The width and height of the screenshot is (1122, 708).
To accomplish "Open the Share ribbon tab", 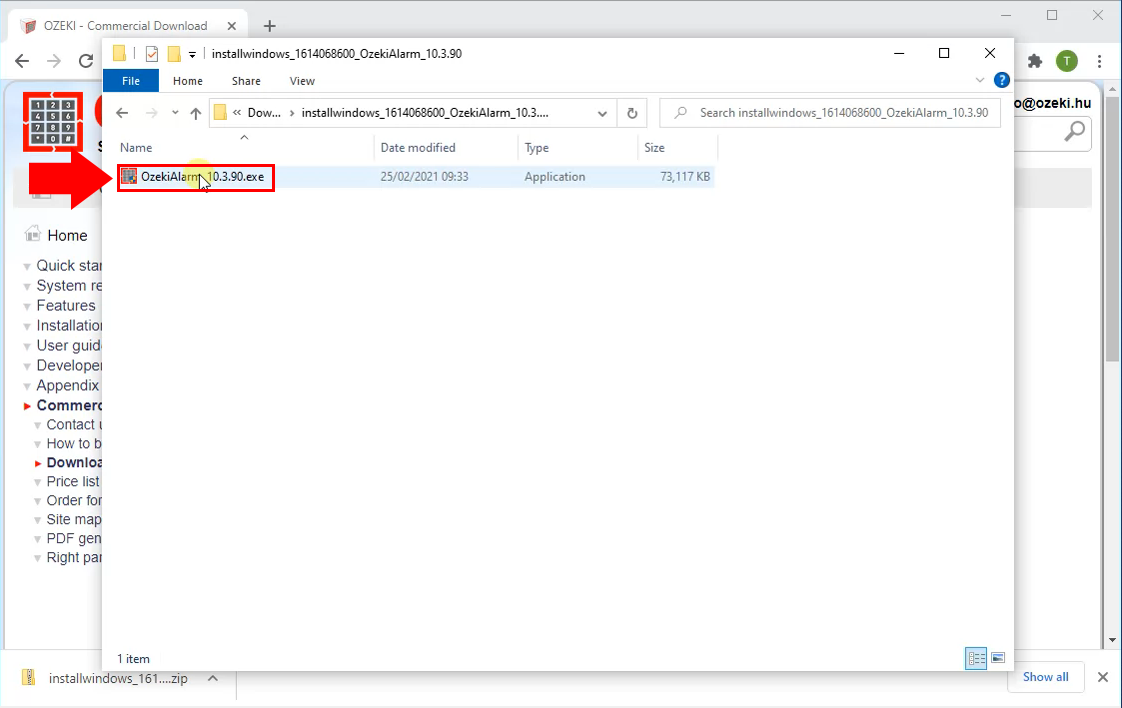I will click(x=246, y=81).
